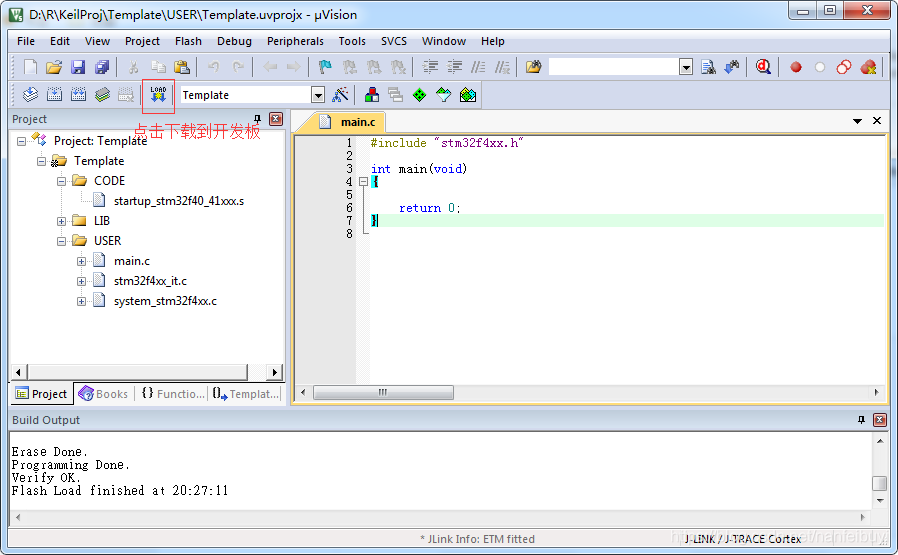Viewport: 898px width, 555px height.
Task: Switch to the Templates panel tab
Action: 245,394
